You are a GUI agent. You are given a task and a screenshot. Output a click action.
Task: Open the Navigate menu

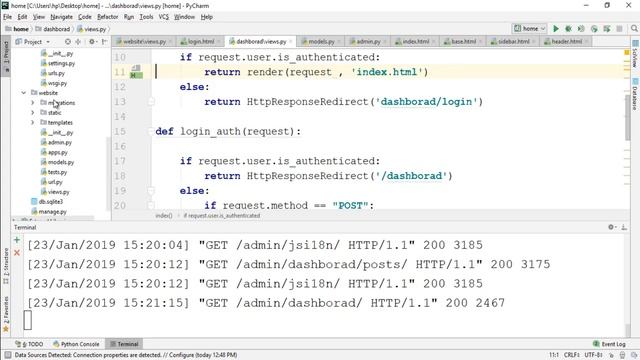[61, 17]
